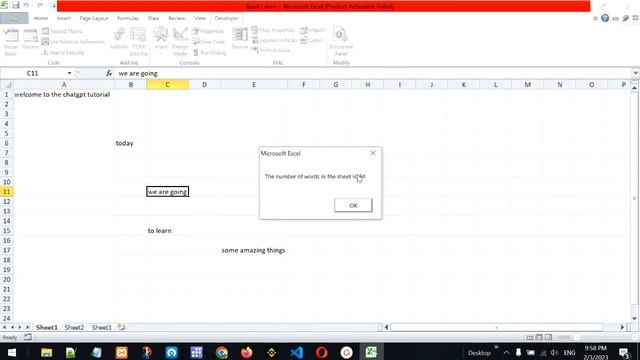Click the Select All corner button
The height and width of the screenshot is (360, 640).
7,84
